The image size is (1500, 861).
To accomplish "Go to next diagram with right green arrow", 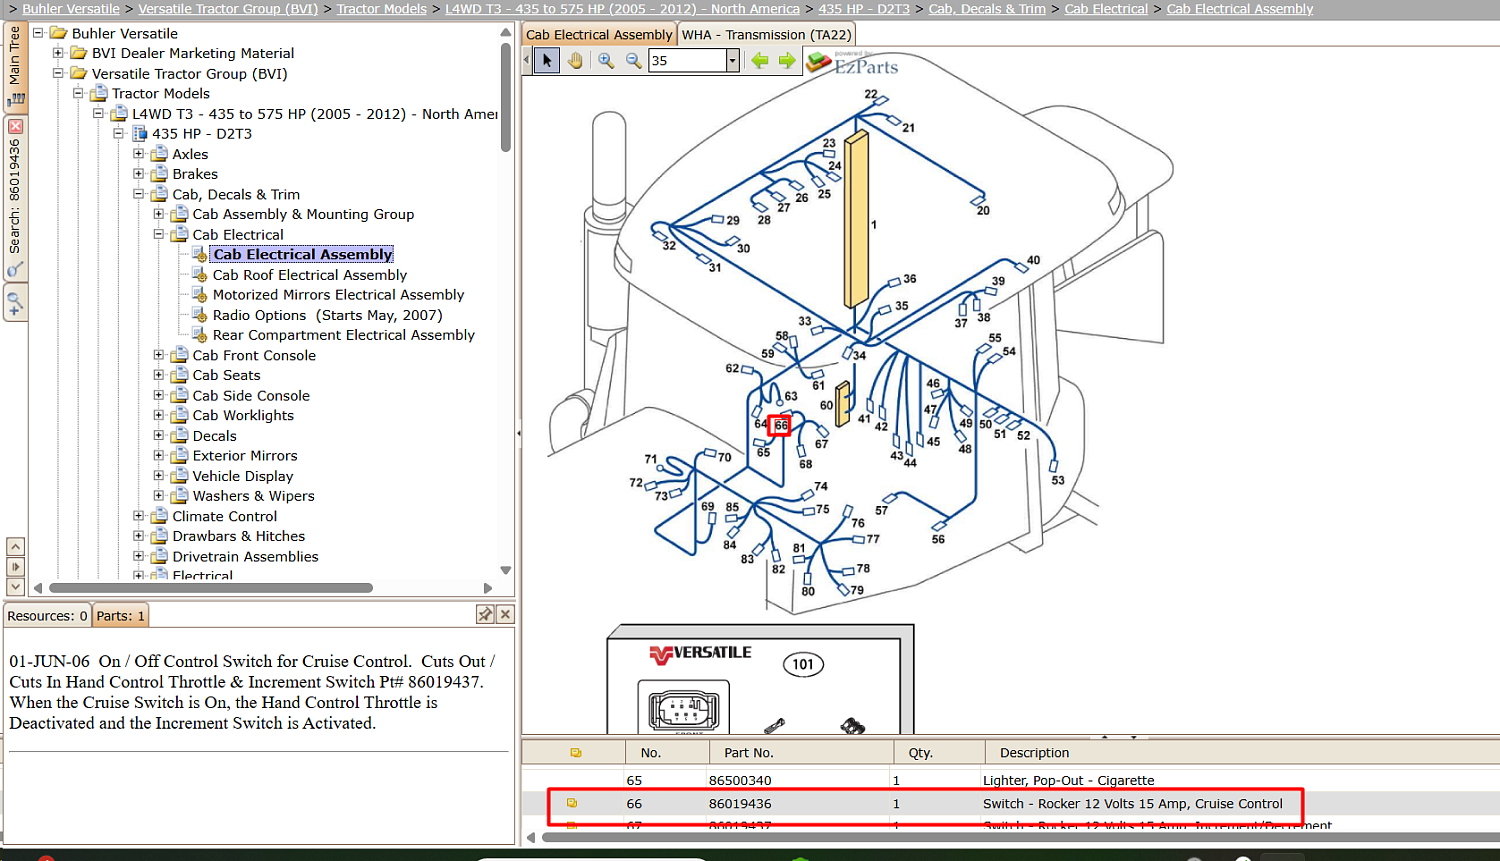I will [787, 61].
